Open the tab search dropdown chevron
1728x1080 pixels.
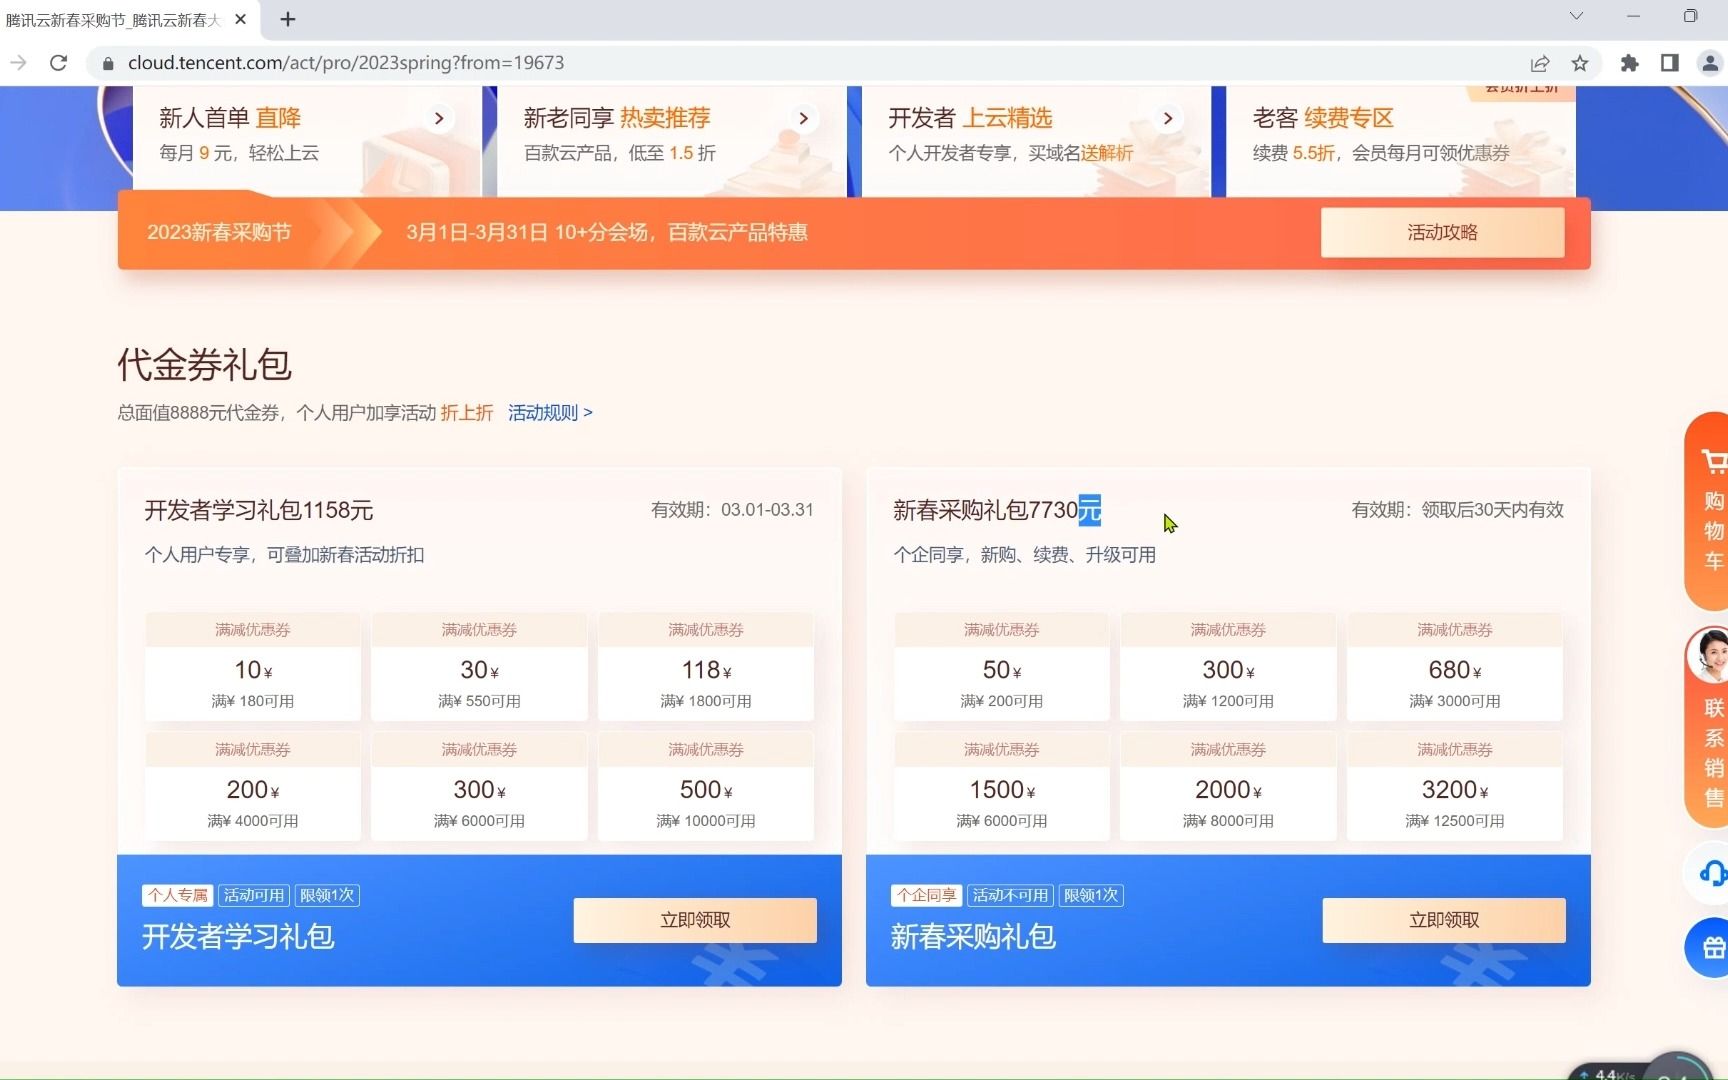click(1576, 16)
